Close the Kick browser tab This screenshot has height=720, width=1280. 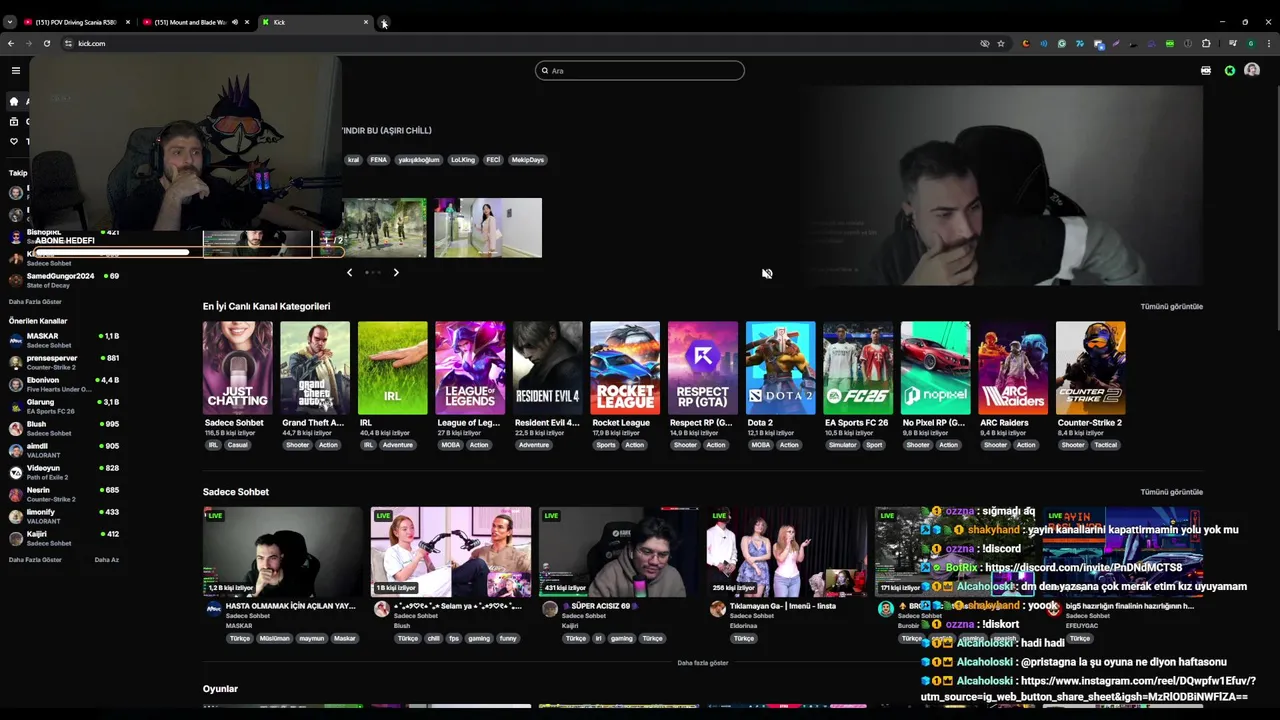pos(366,22)
